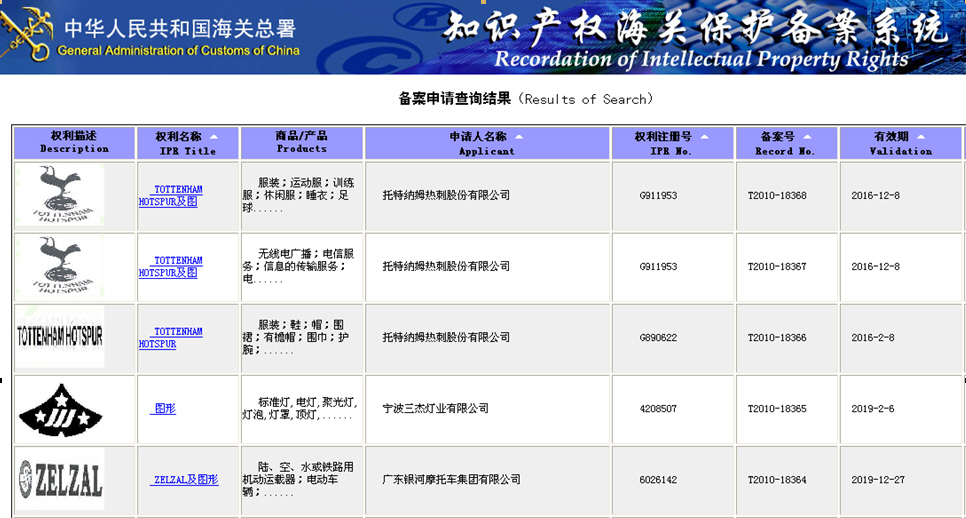966x518 pixels.
Task: Click cockerel logo thumbnail for record T2010-18368
Action: coord(60,194)
